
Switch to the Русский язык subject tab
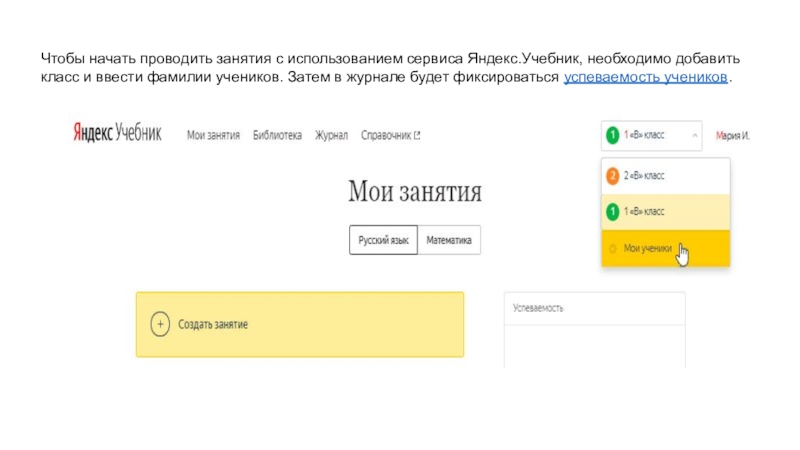click(383, 241)
